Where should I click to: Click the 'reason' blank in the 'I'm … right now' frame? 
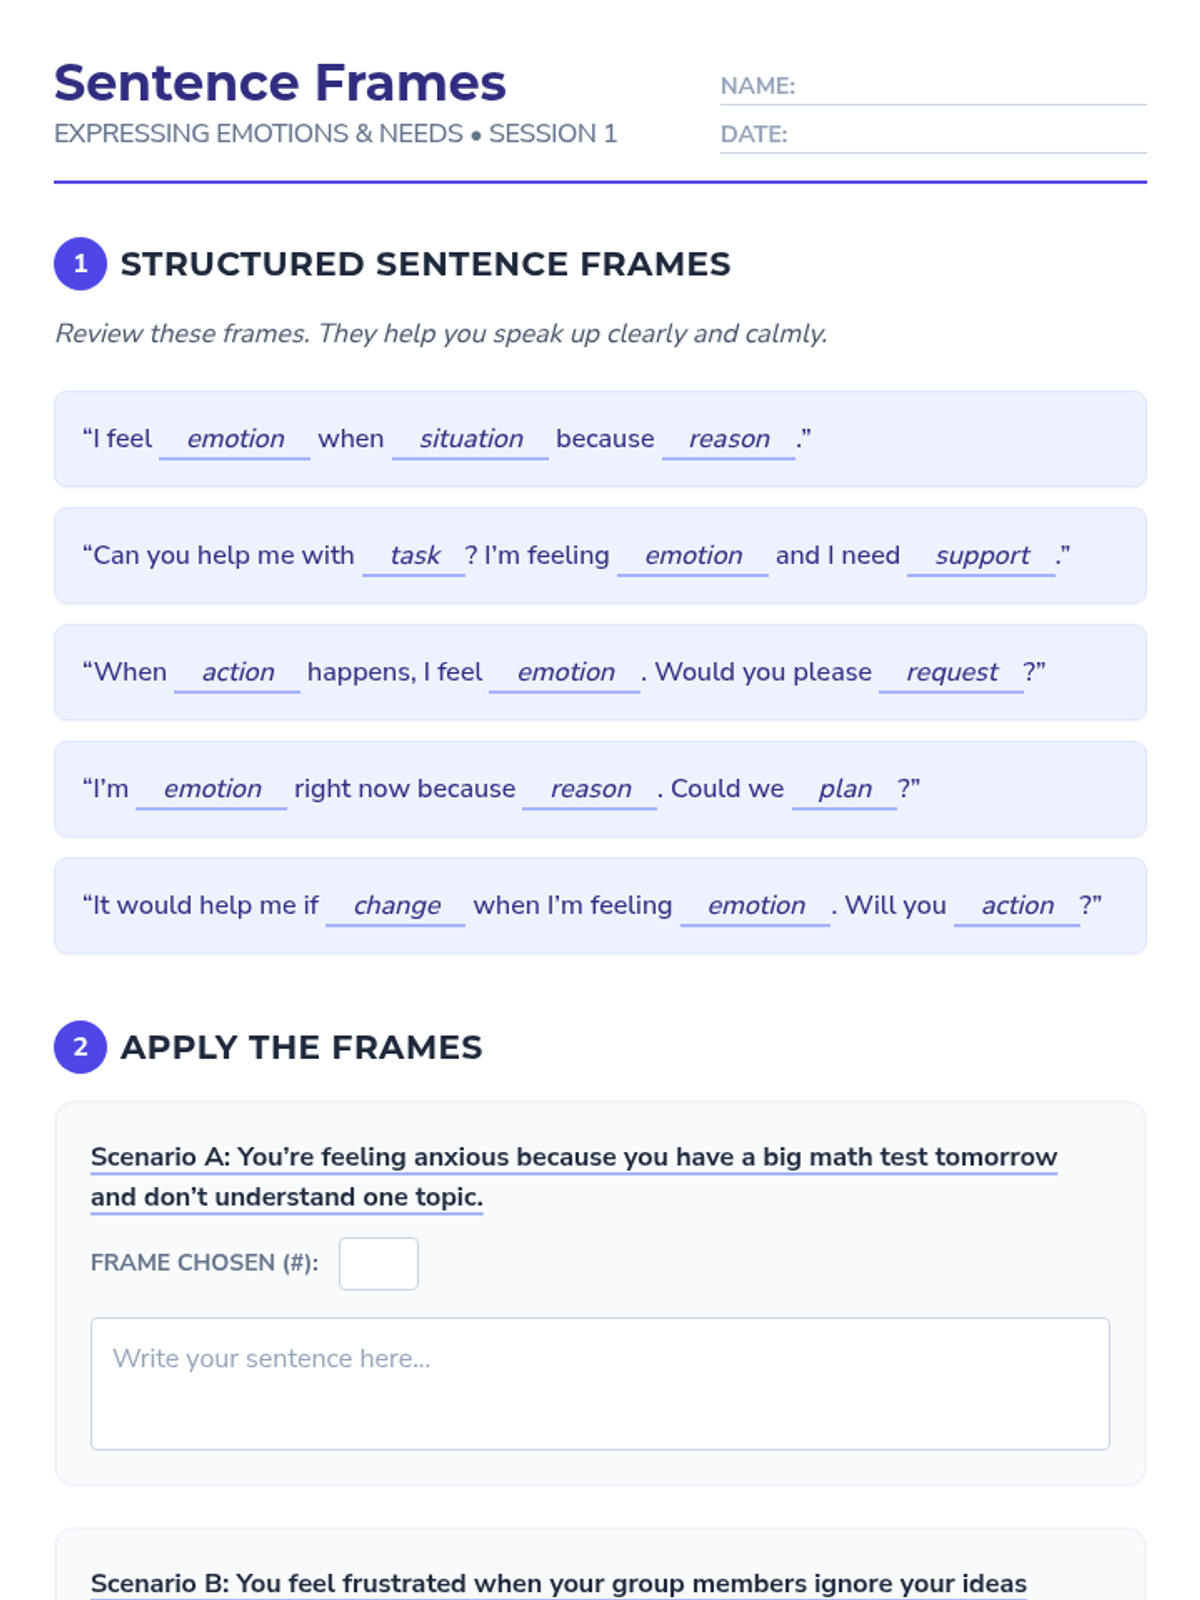590,789
